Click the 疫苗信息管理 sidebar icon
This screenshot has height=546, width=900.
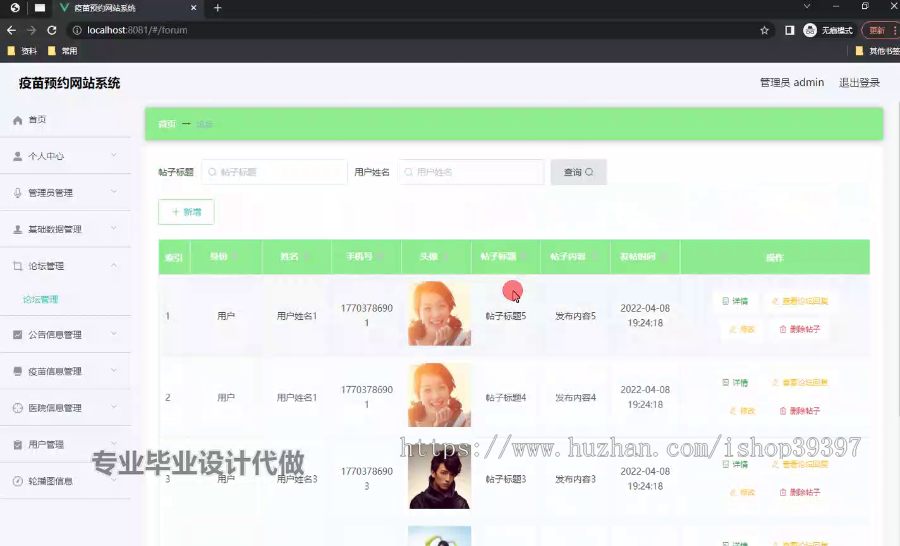coord(17,371)
